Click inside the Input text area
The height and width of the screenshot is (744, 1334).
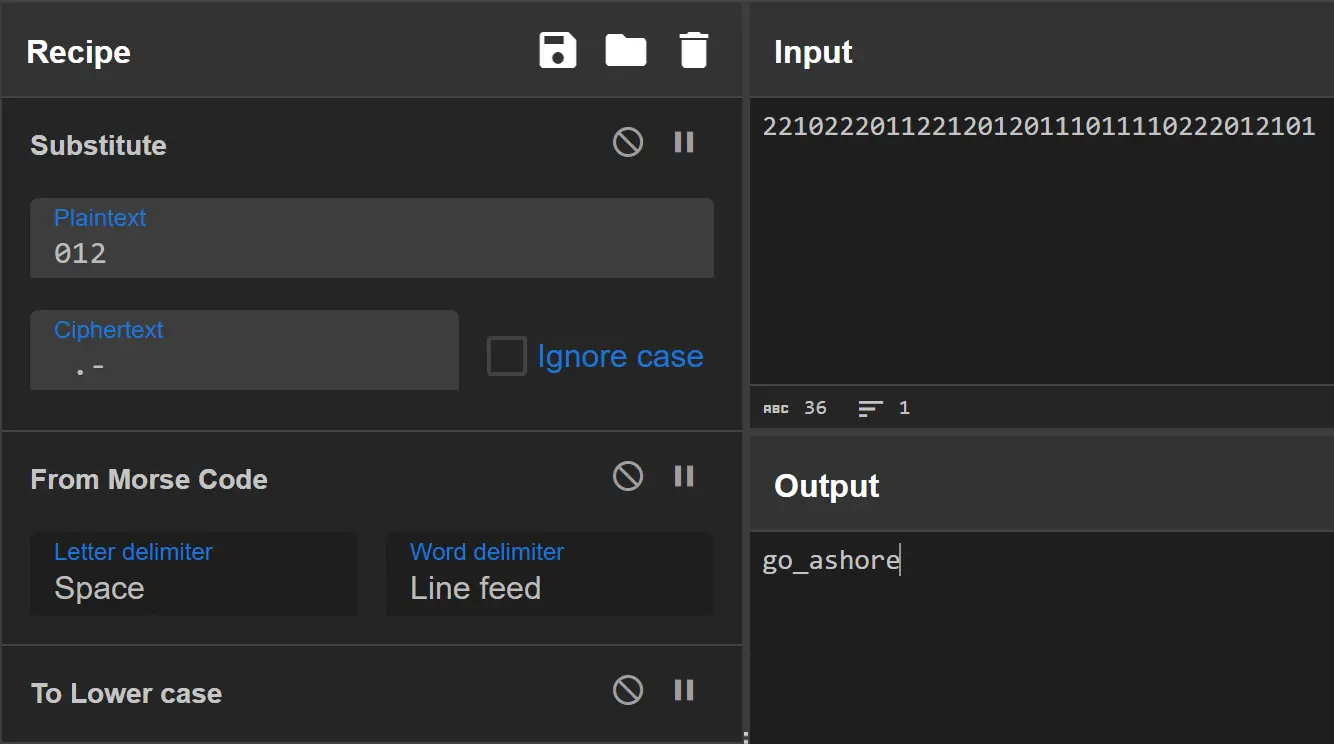click(x=1040, y=250)
